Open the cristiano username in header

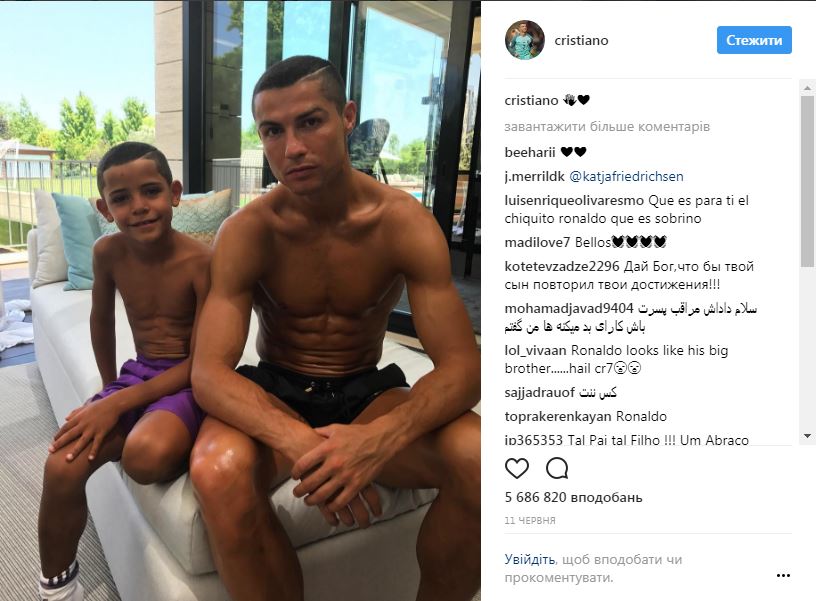point(581,40)
